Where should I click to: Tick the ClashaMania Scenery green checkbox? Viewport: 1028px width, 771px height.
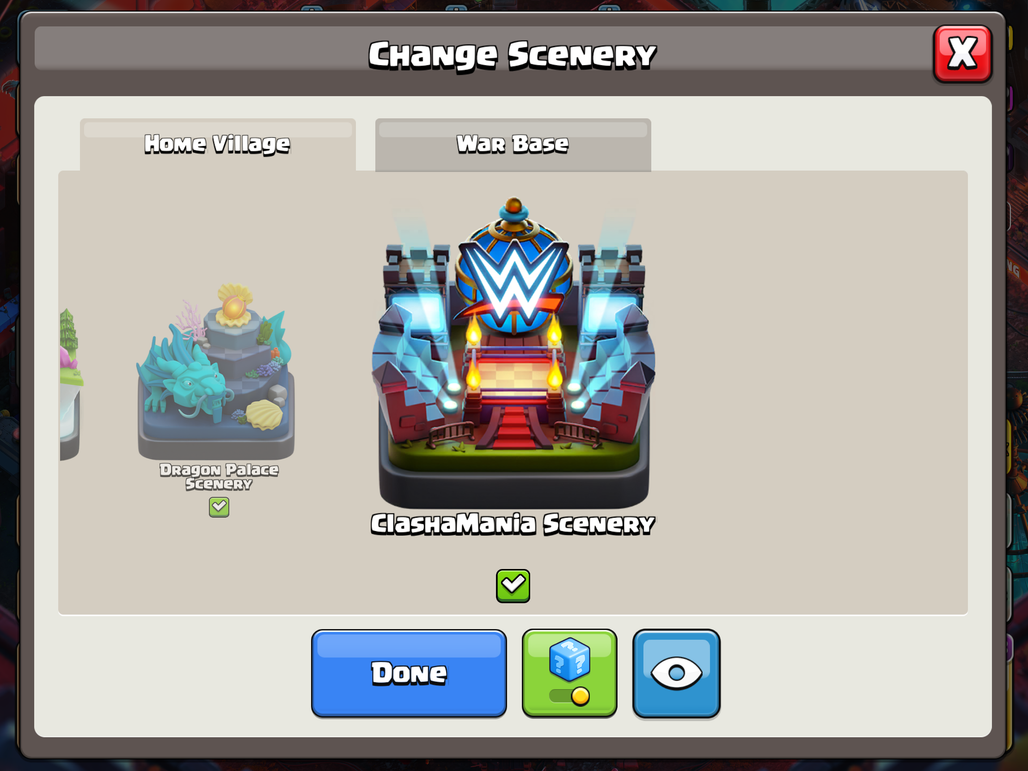513,585
